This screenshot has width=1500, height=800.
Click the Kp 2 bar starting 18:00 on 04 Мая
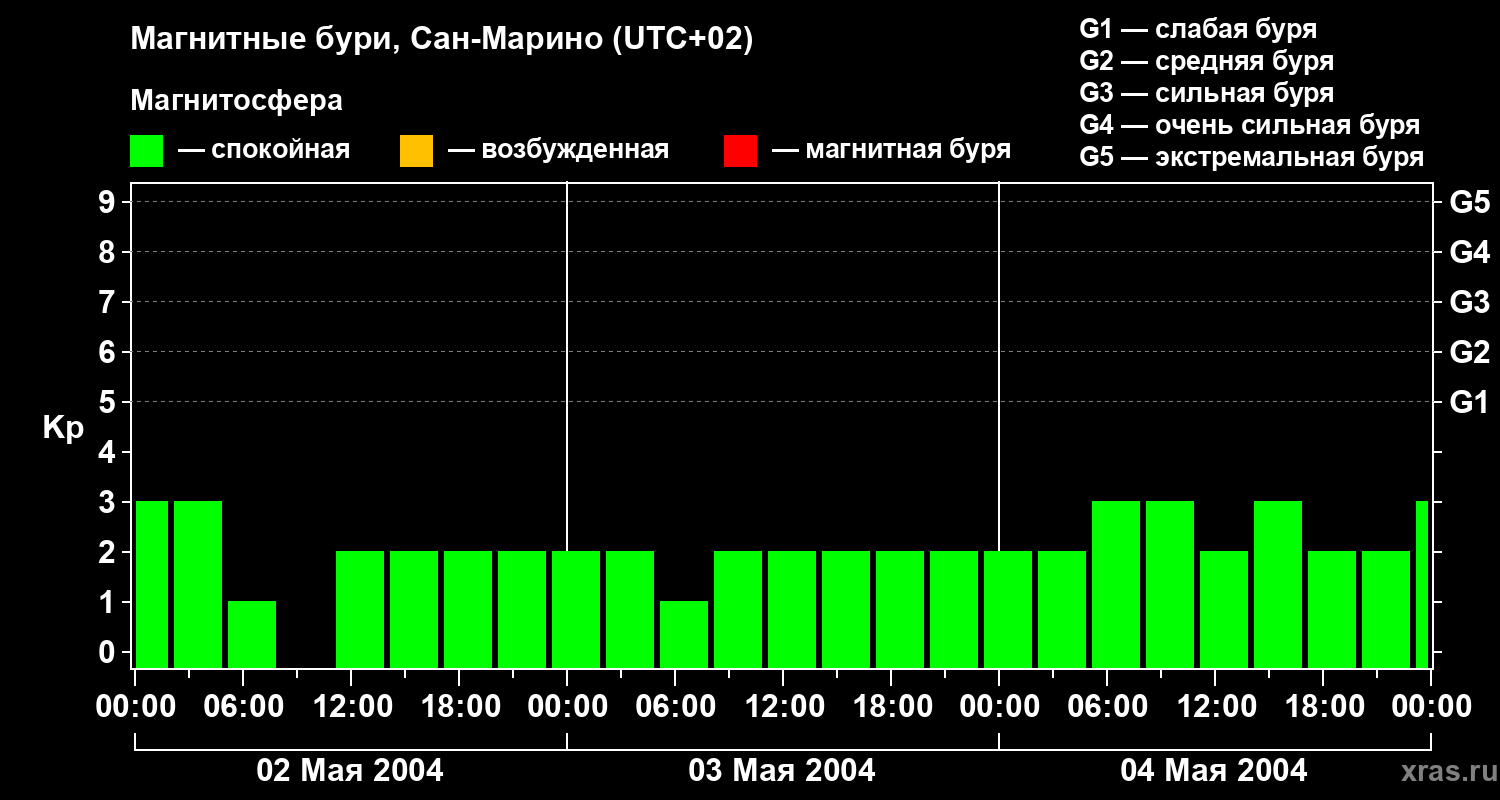(1332, 609)
